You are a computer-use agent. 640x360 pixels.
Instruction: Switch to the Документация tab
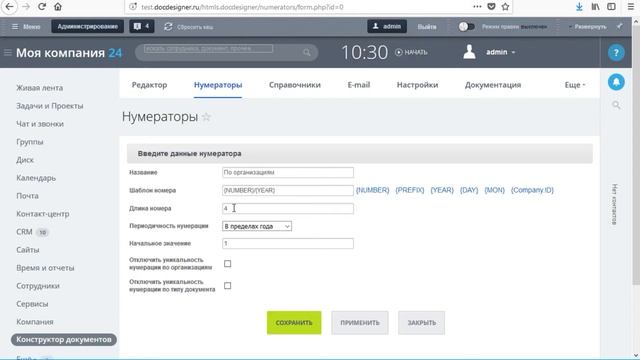pyautogui.click(x=493, y=85)
